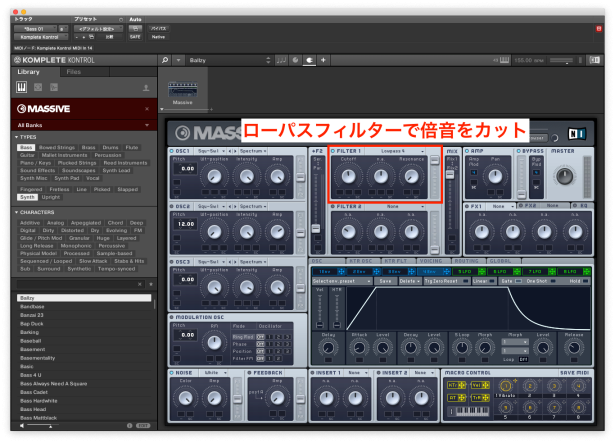Screen dimensions: 615x443
Task: Toggle Filter 1 on/off indicator
Action: coord(333,151)
